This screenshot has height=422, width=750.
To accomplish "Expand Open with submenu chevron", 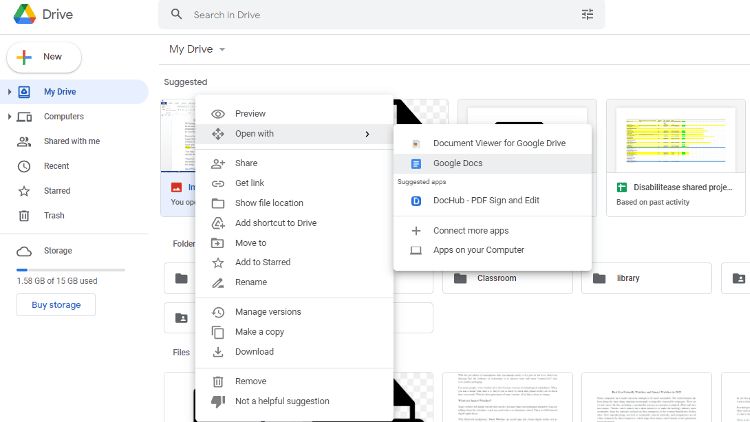I will (x=367, y=134).
